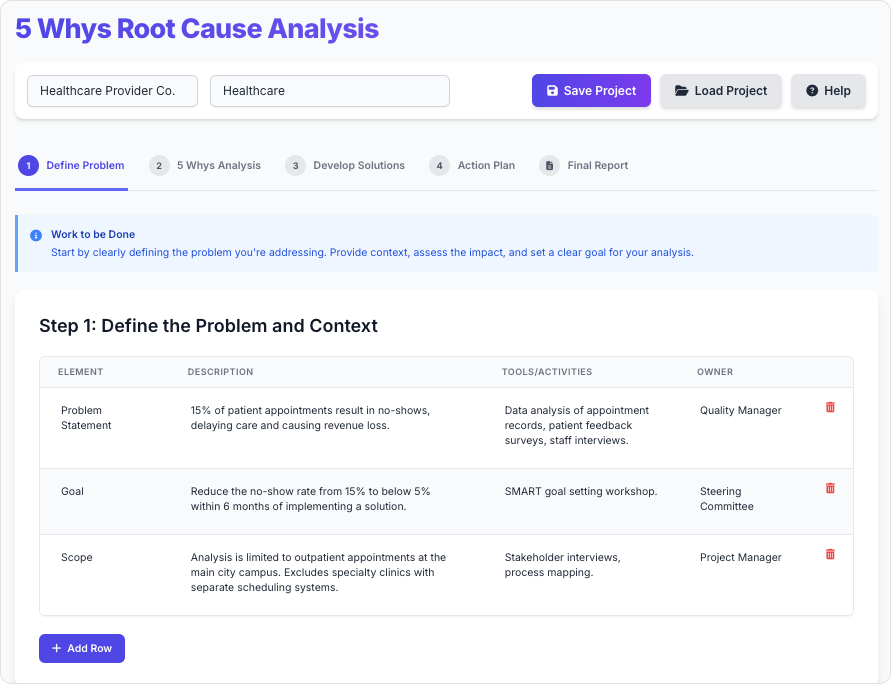Open the Define Problem tab
Screen dimensions: 891x684
(72, 166)
